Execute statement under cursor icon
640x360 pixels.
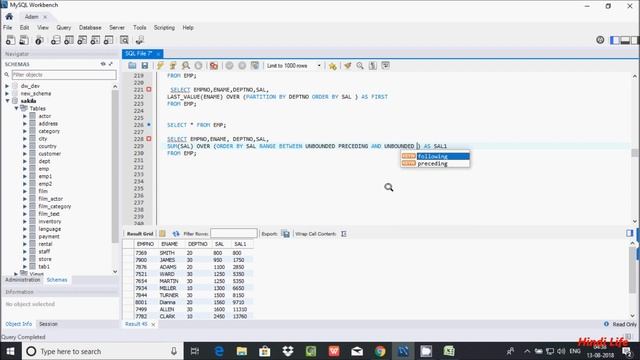pyautogui.click(x=173, y=65)
